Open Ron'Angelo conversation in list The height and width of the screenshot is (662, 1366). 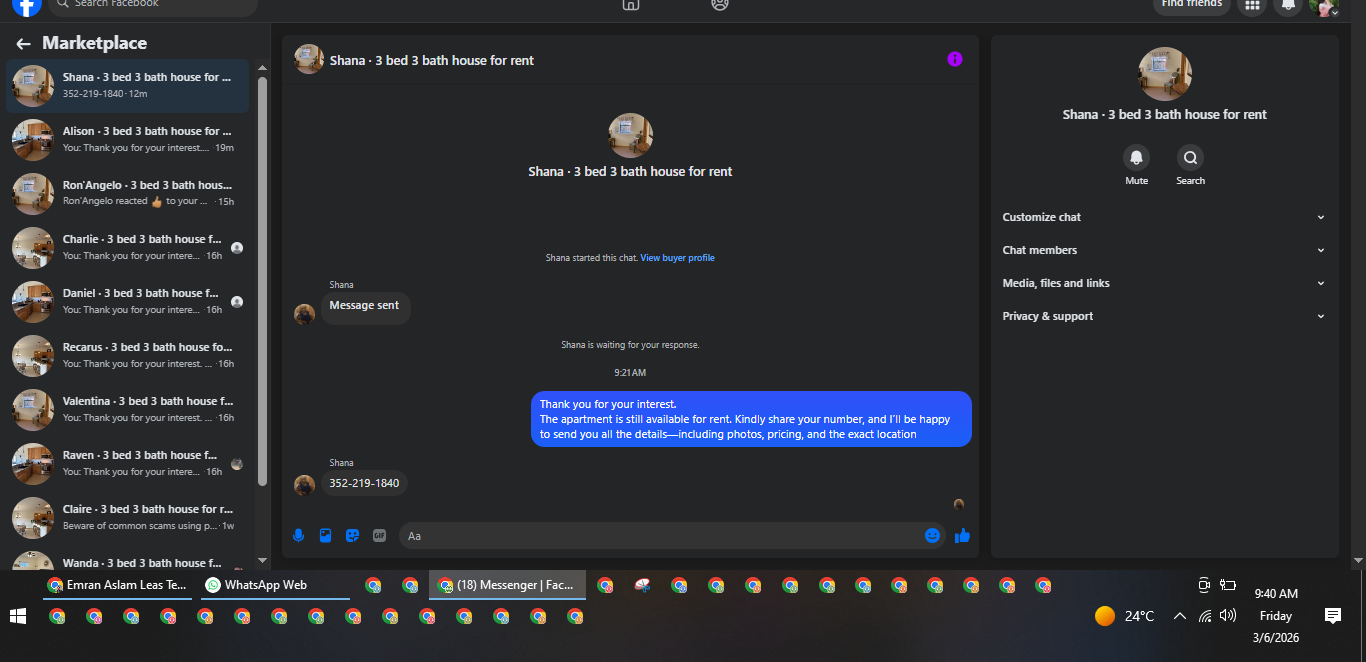pyautogui.click(x=128, y=193)
